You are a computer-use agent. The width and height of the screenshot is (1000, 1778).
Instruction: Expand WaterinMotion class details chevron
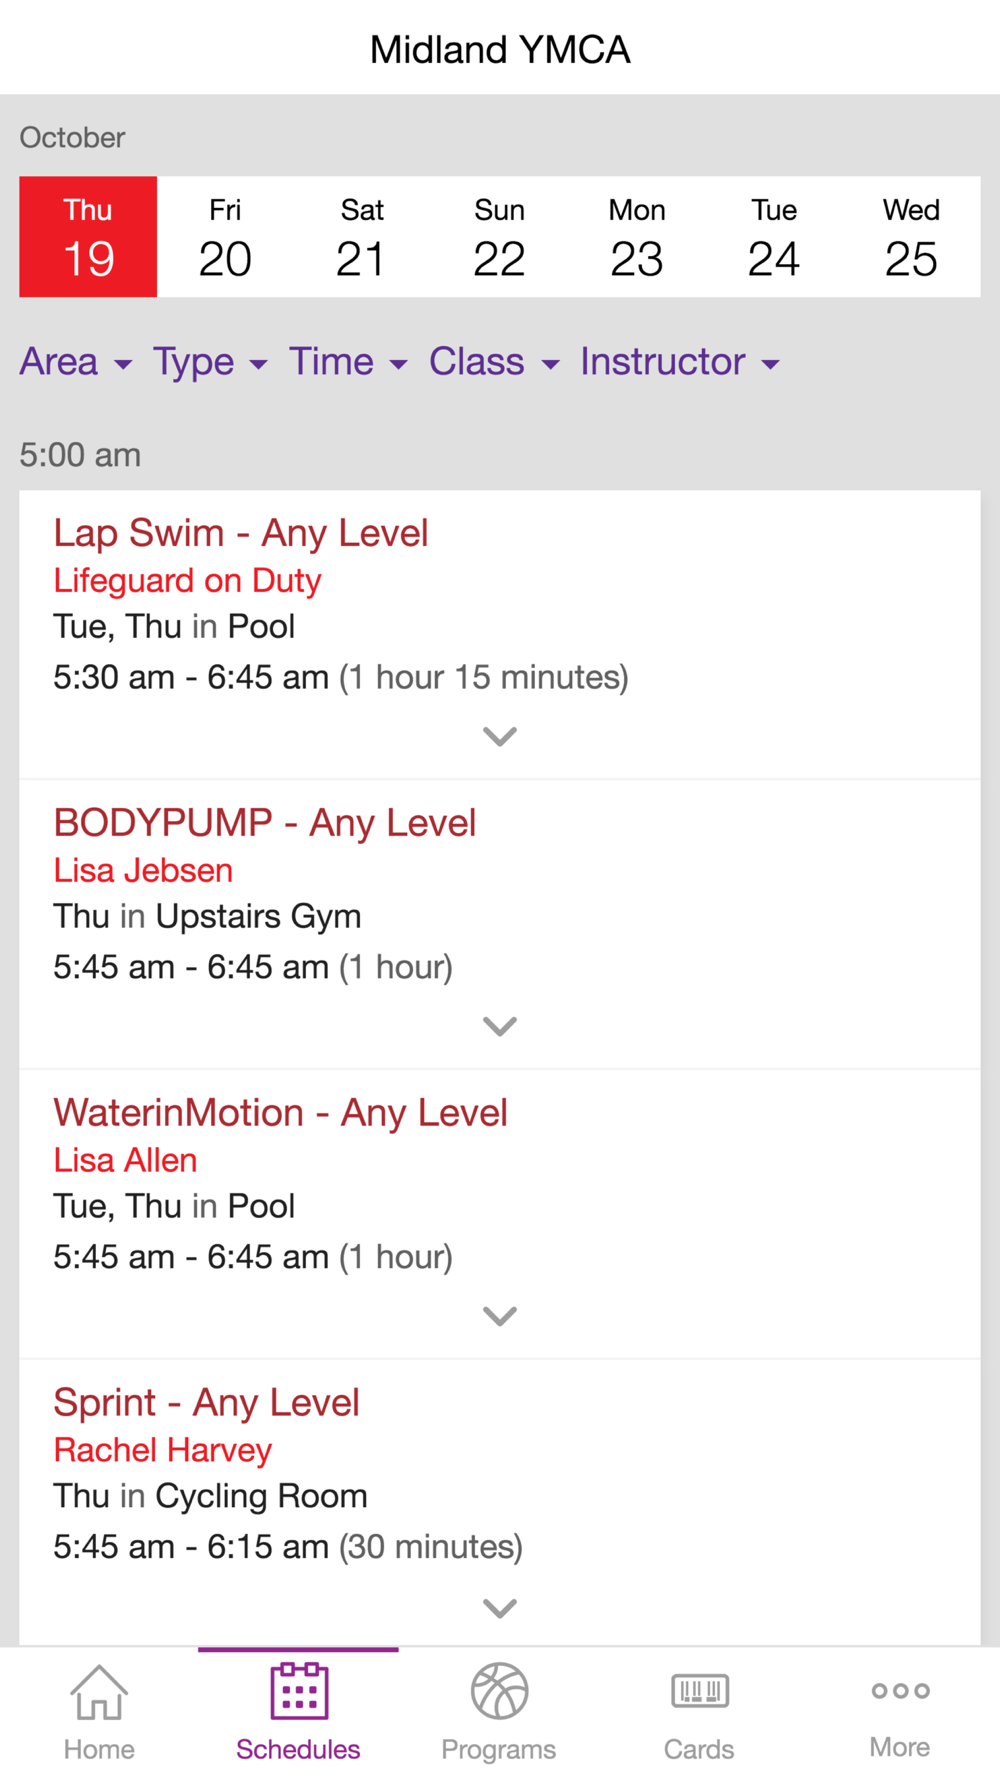tap(500, 1316)
